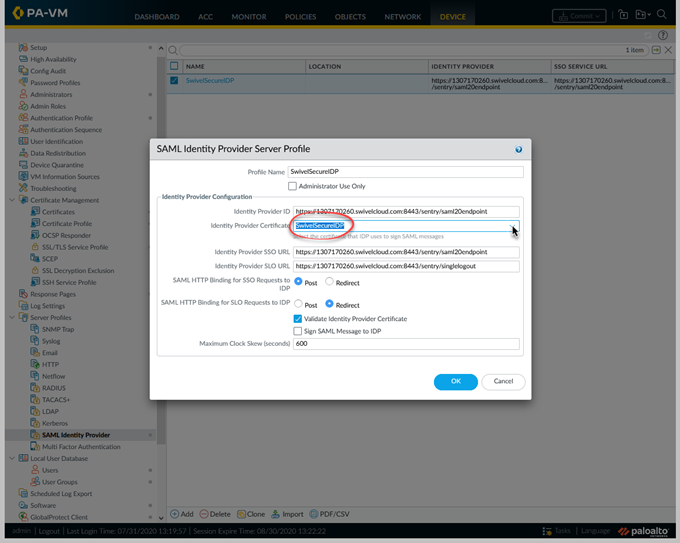The image size is (680, 543).
Task: Click the help icon in dialog title
Action: [518, 149]
